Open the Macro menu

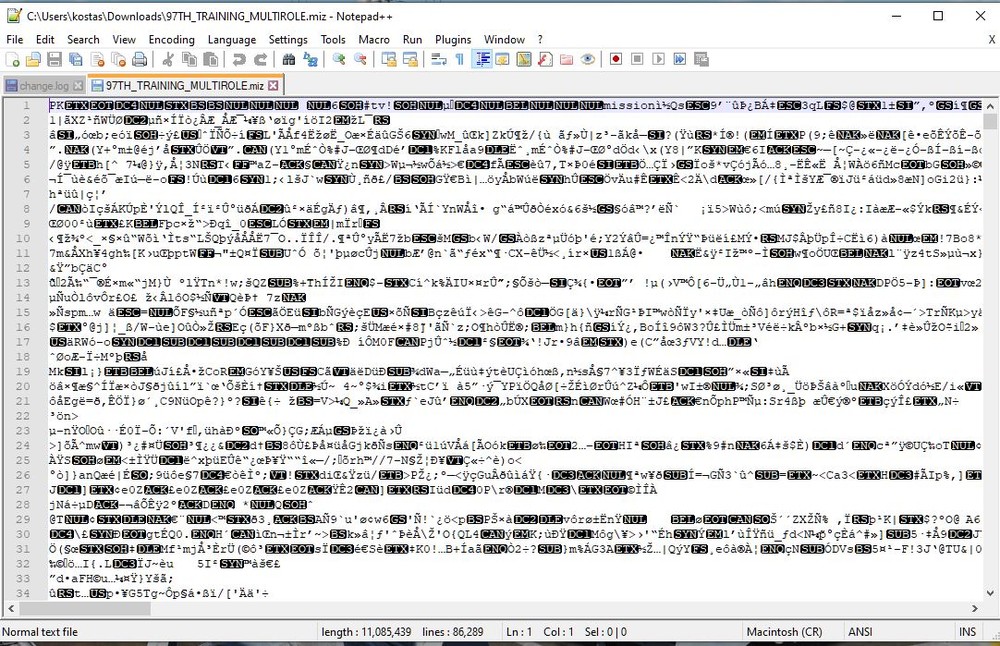374,39
